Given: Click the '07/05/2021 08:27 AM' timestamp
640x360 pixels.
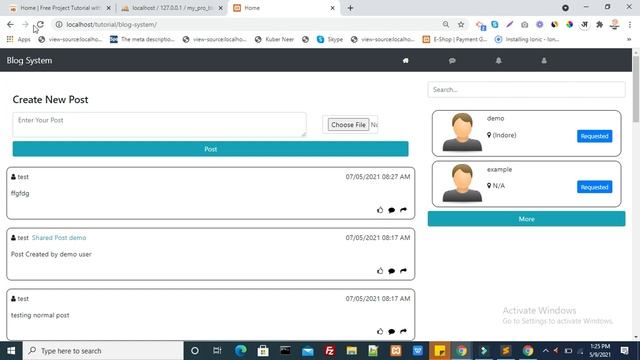Looking at the screenshot, I should (x=378, y=177).
